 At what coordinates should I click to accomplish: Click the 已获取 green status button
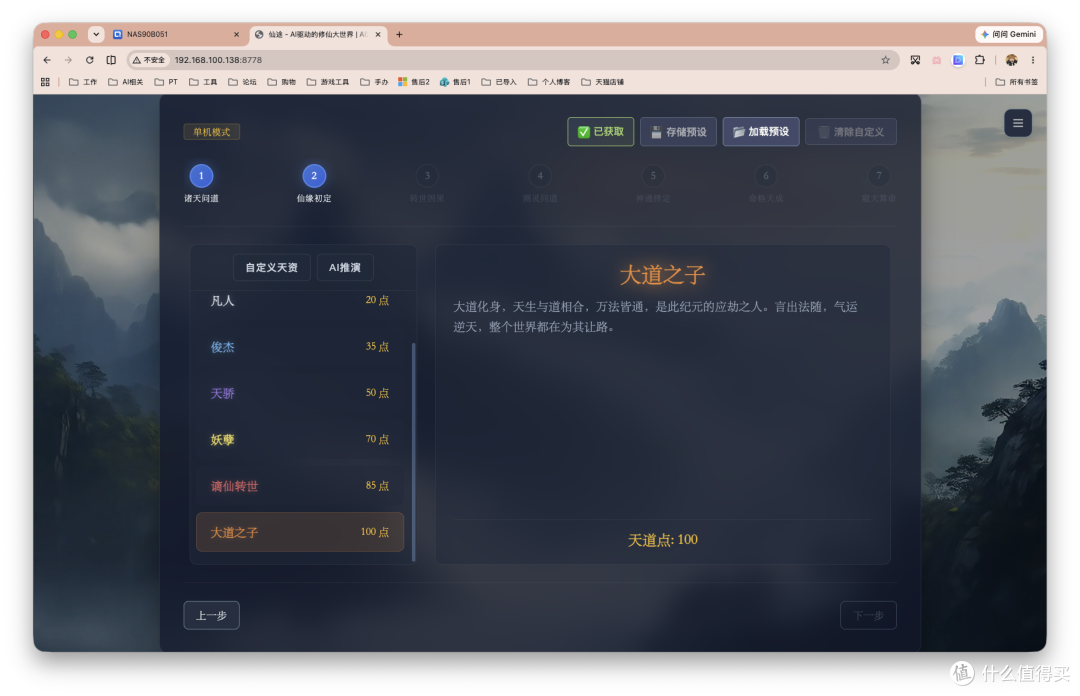pyautogui.click(x=601, y=132)
